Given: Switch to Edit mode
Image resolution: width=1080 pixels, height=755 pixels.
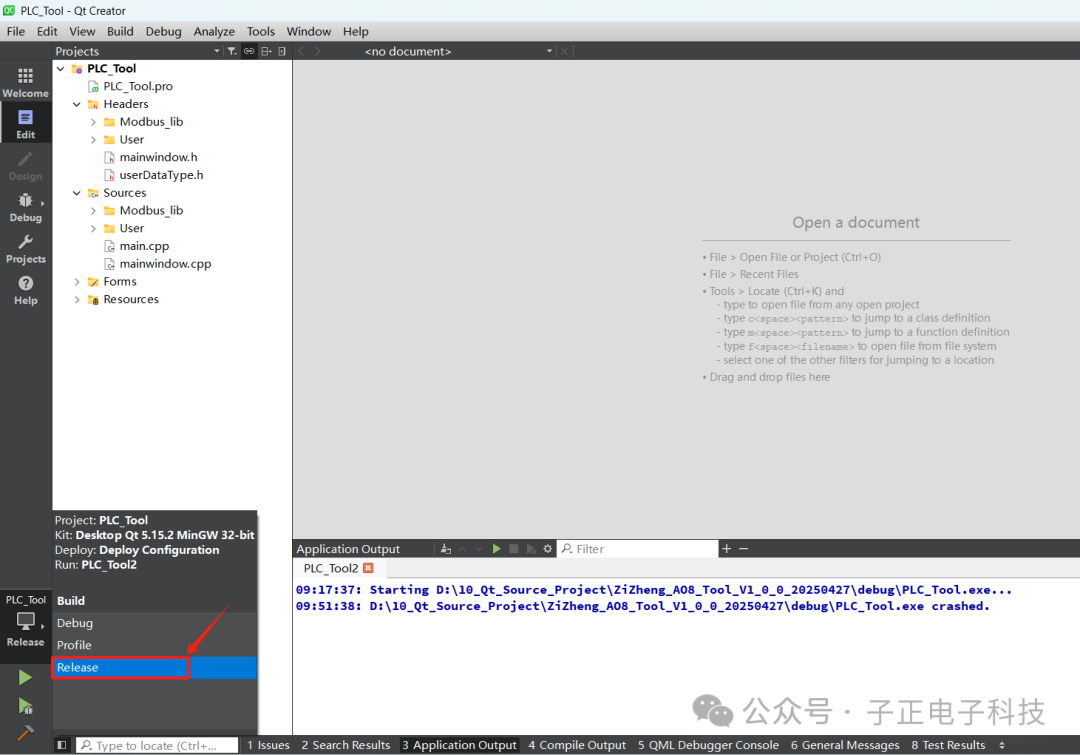Looking at the screenshot, I should click(x=25, y=123).
